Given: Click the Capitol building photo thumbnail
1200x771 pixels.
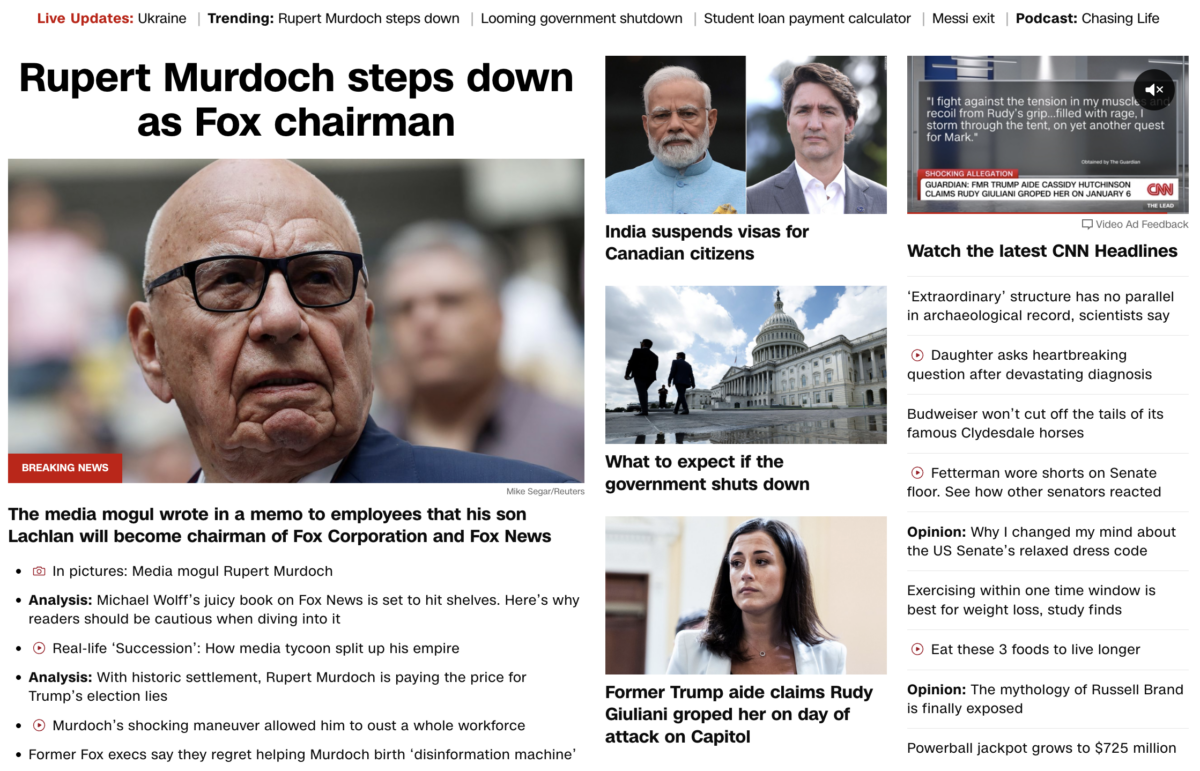Looking at the screenshot, I should (746, 365).
